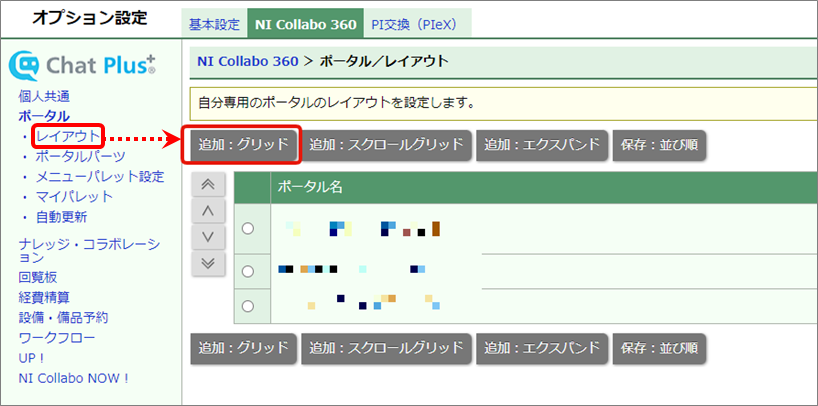This screenshot has width=818, height=406.
Task: Select the first portal row radio button
Action: pos(248,229)
